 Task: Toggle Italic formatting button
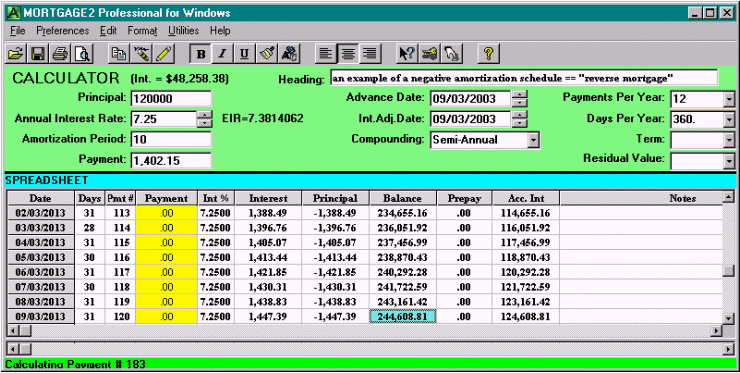click(x=222, y=54)
